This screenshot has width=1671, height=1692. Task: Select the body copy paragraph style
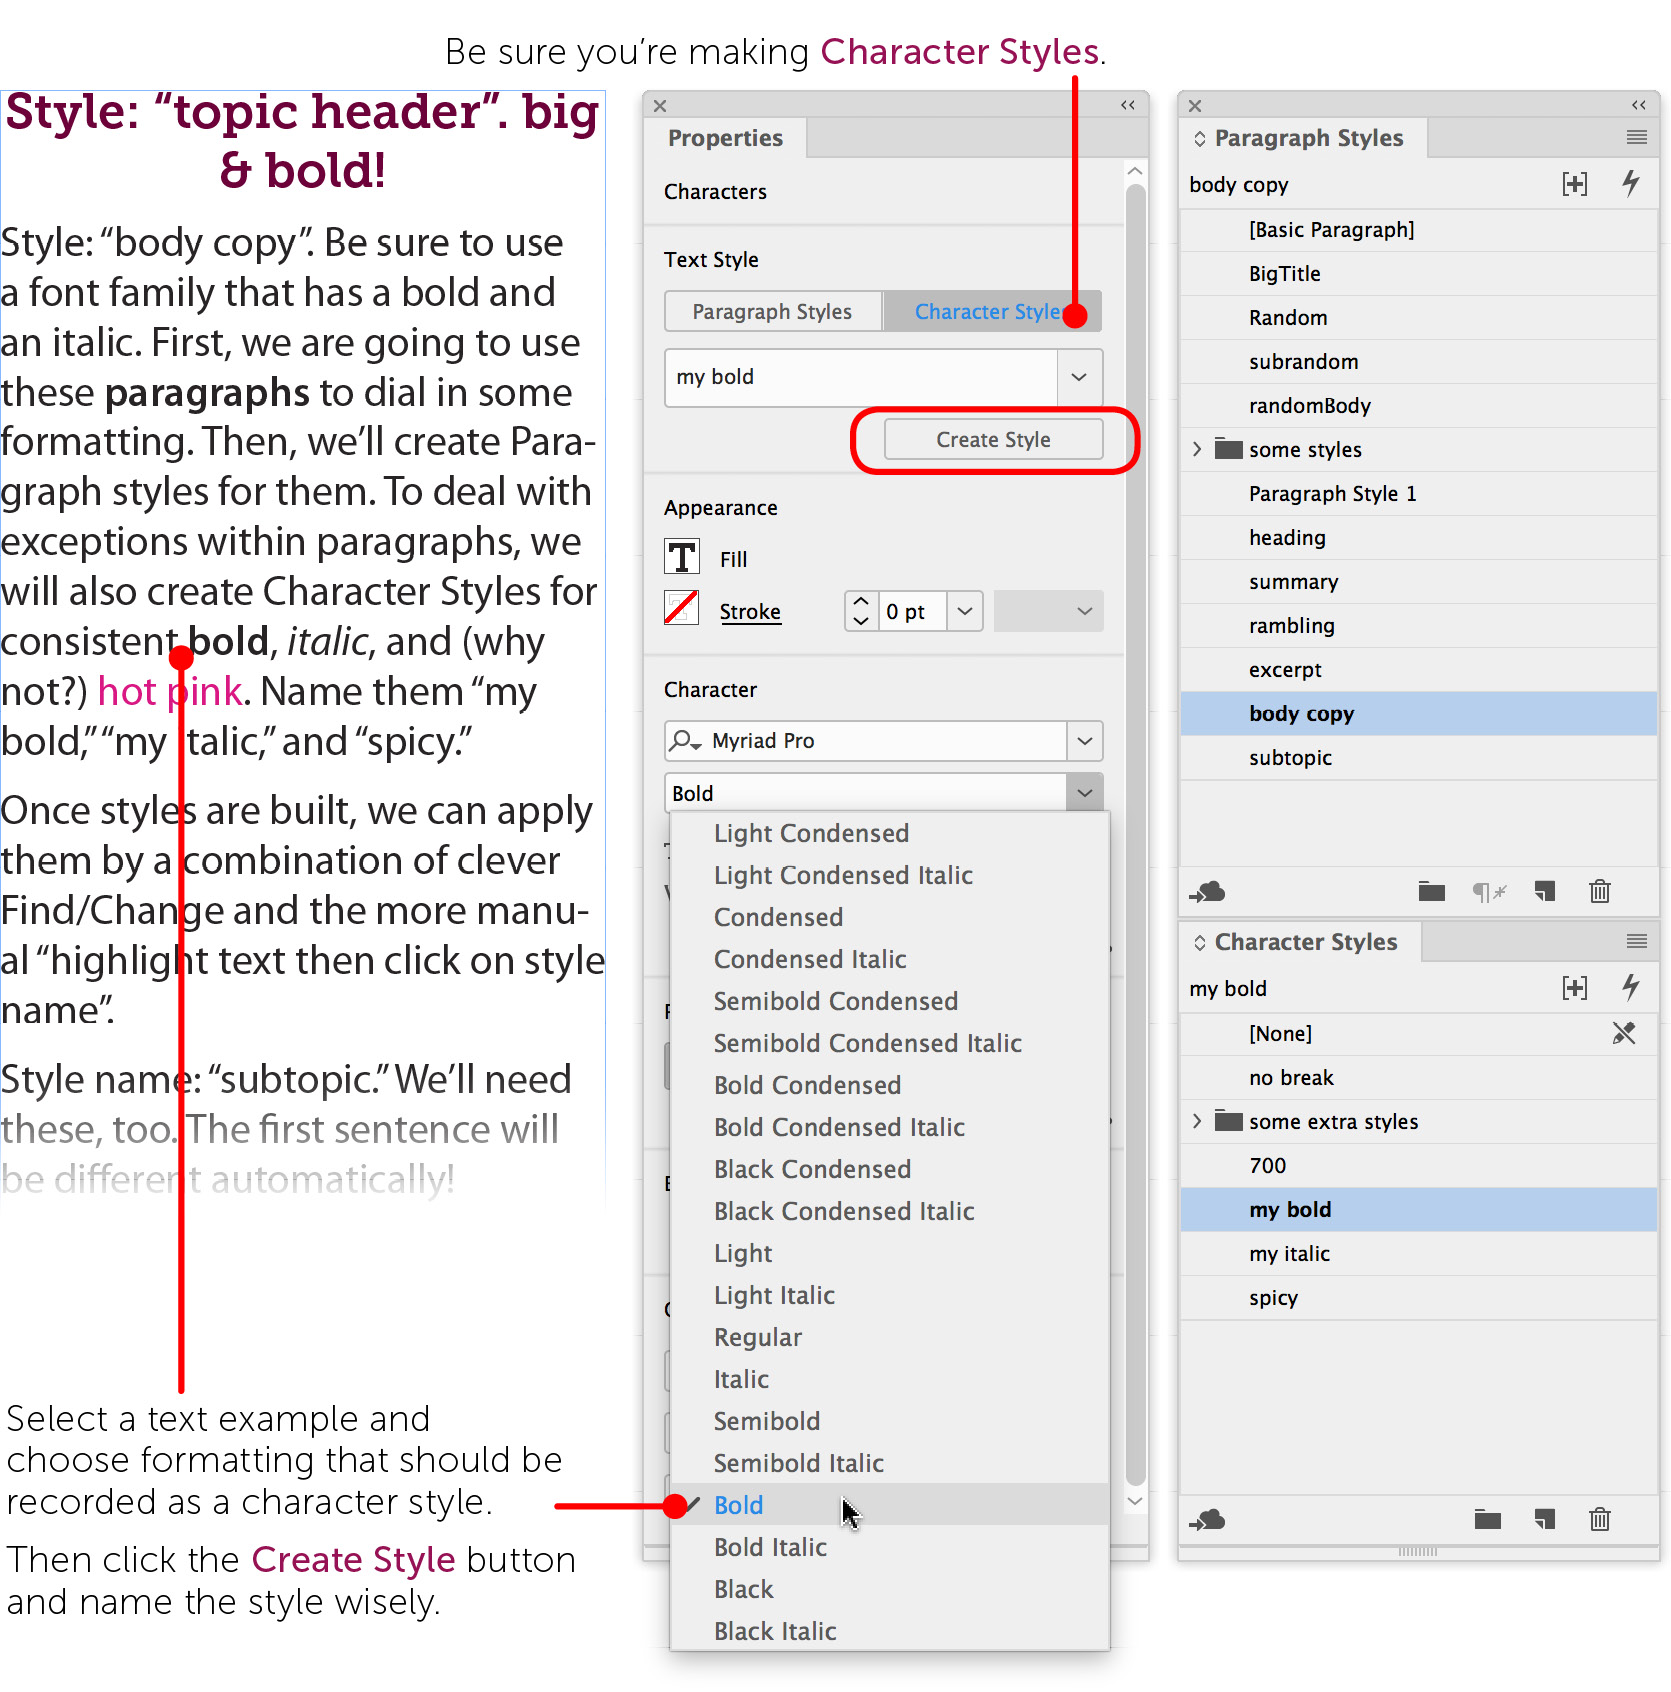[x=1418, y=713]
